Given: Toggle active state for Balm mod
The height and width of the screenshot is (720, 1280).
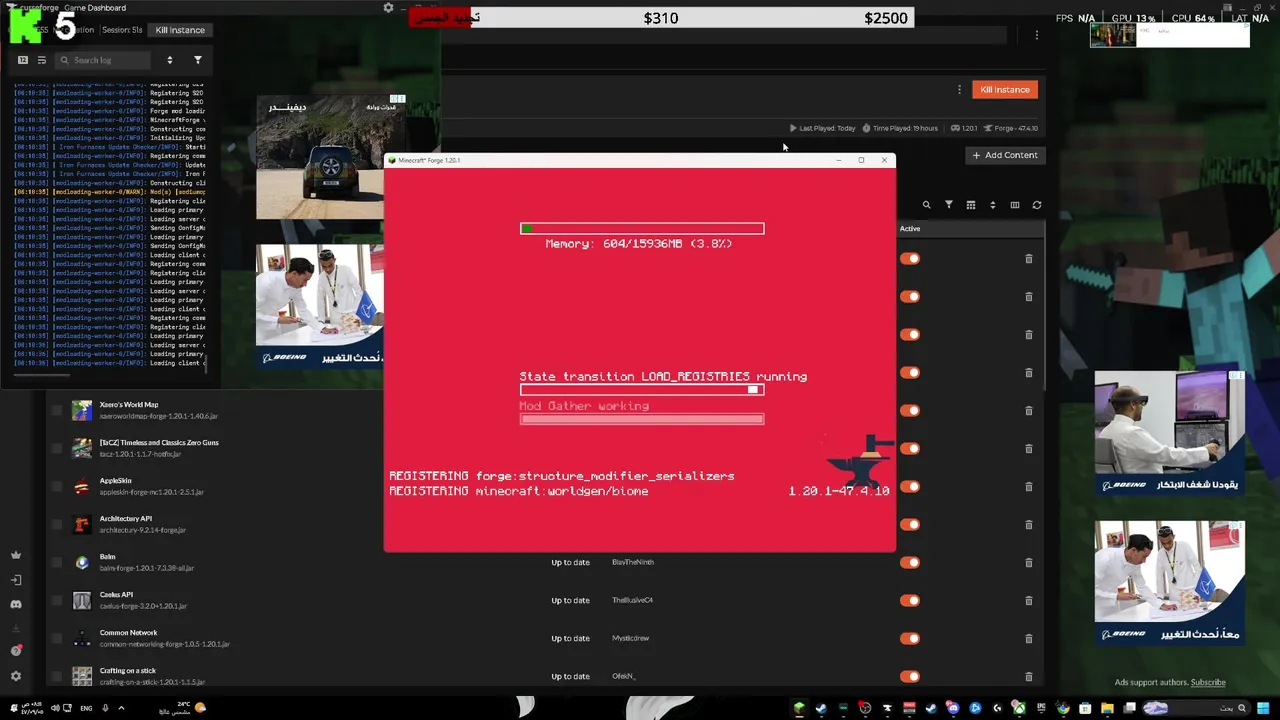Looking at the screenshot, I should [910, 562].
